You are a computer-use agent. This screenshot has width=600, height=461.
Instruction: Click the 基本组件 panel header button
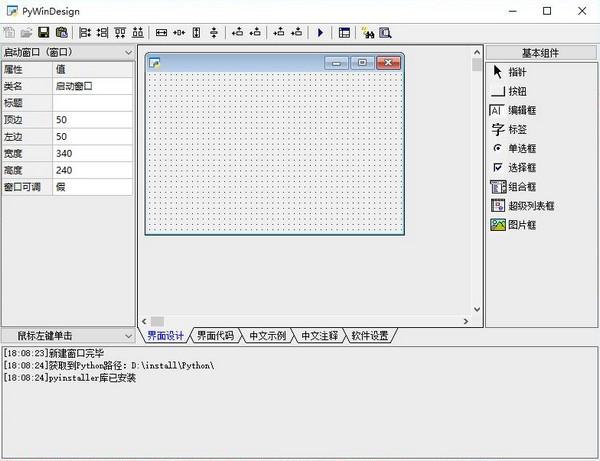[541, 53]
